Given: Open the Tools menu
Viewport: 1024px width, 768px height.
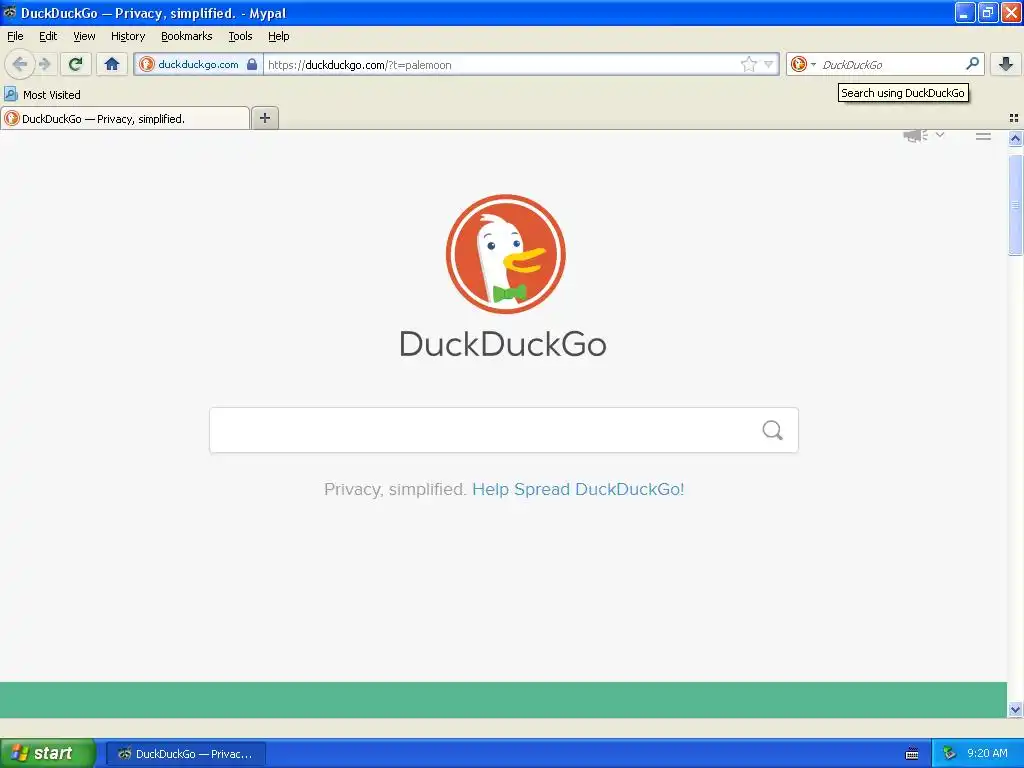Looking at the screenshot, I should pos(240,36).
